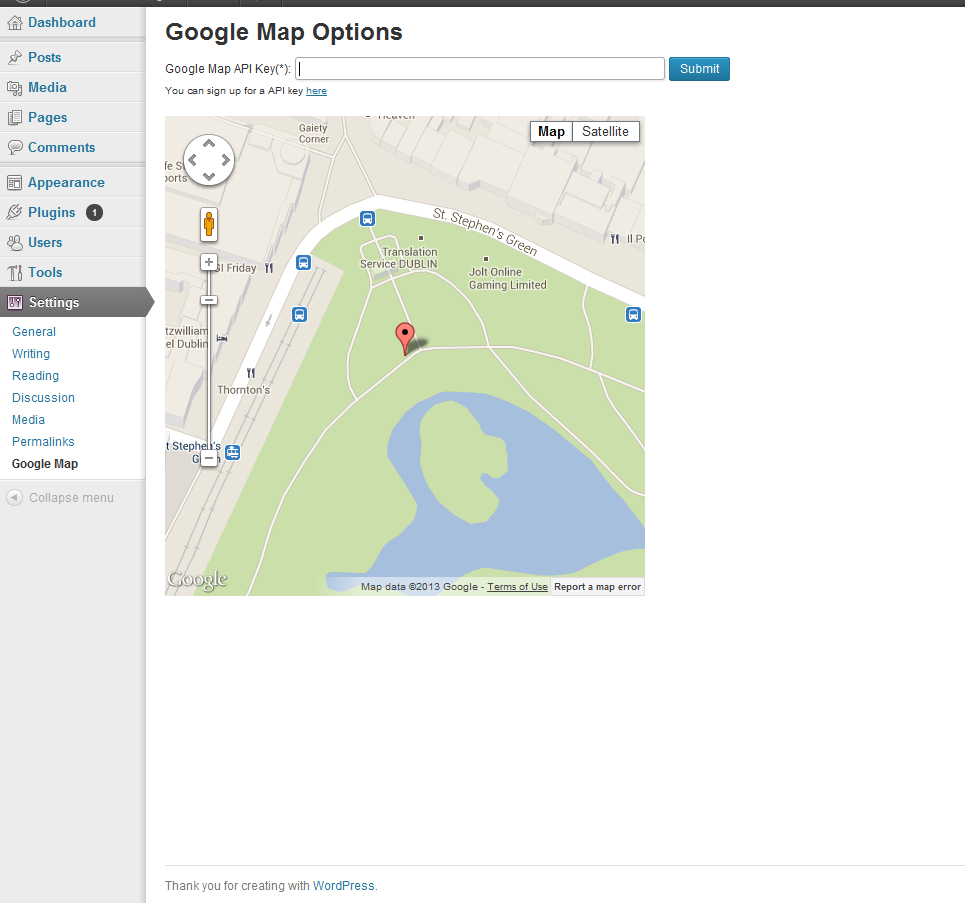Click the zoom slider handle
This screenshot has width=965, height=903.
209,300
